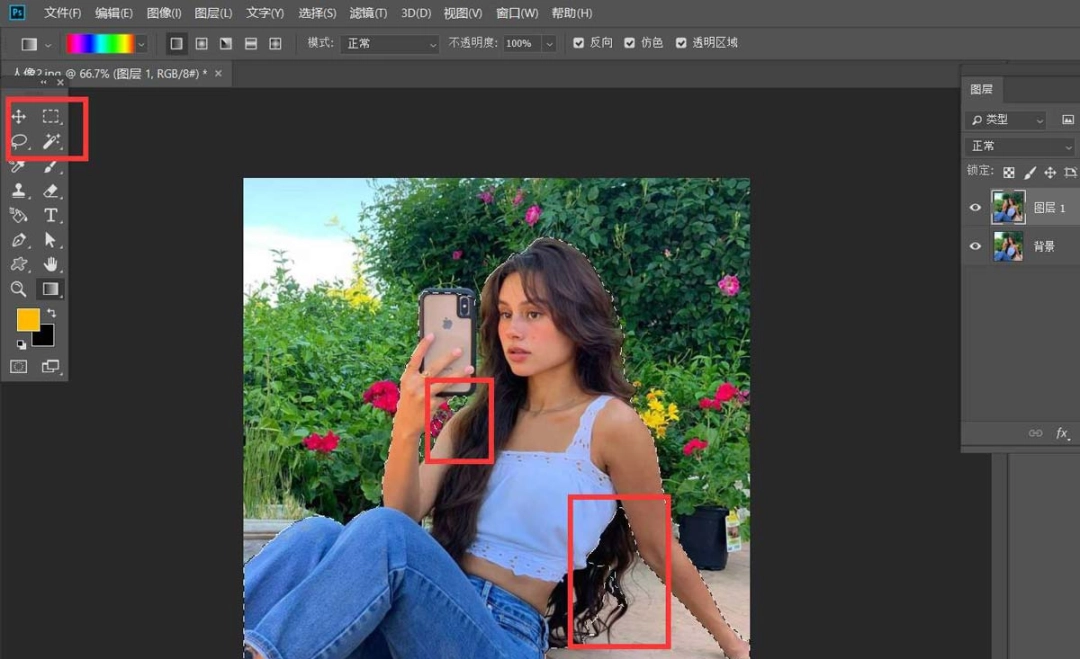Viewport: 1080px width, 659px height.
Task: Open the 选择(S) menu
Action: [317, 13]
